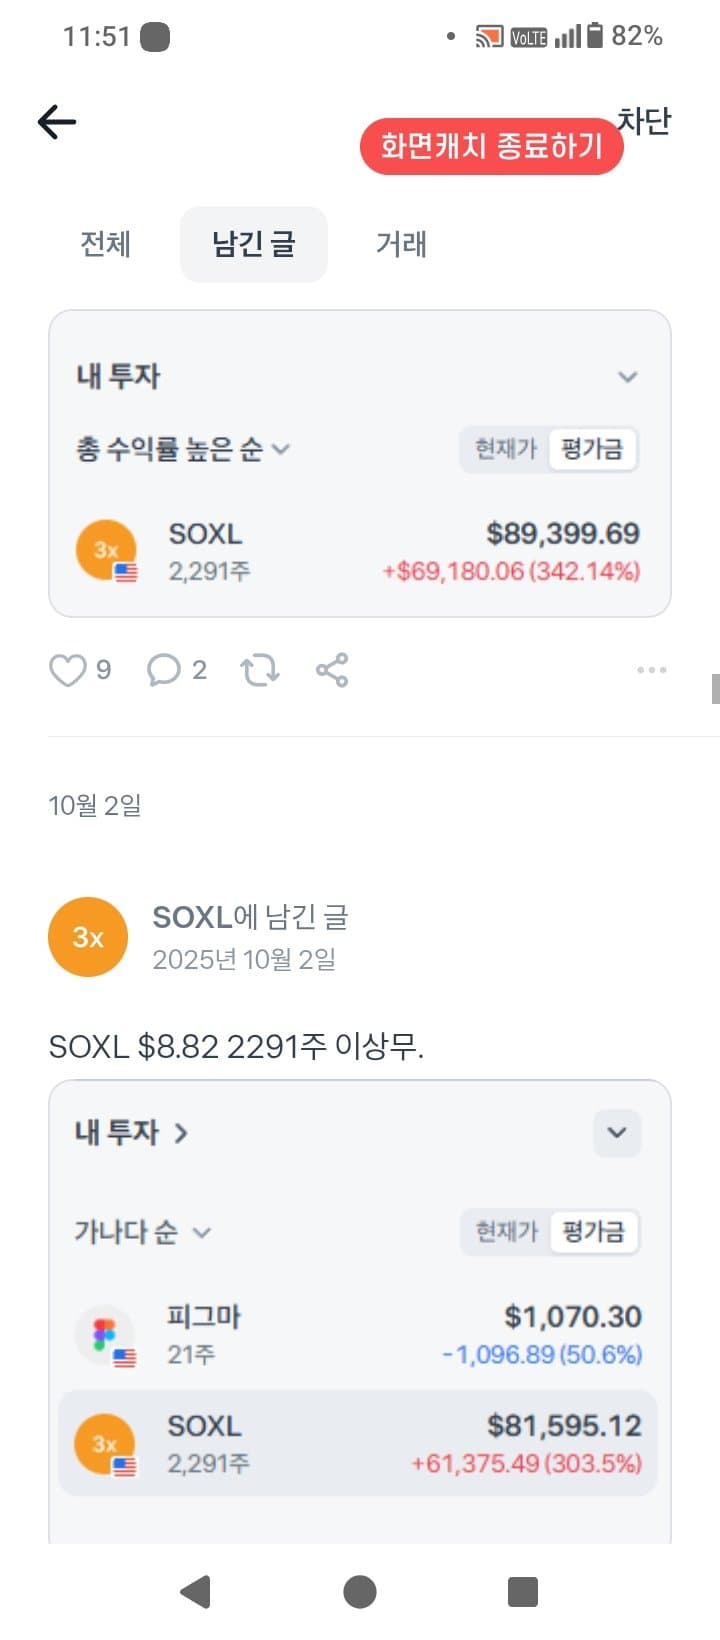
Task: Switch lower card to 현재가 view
Action: click(x=507, y=1231)
